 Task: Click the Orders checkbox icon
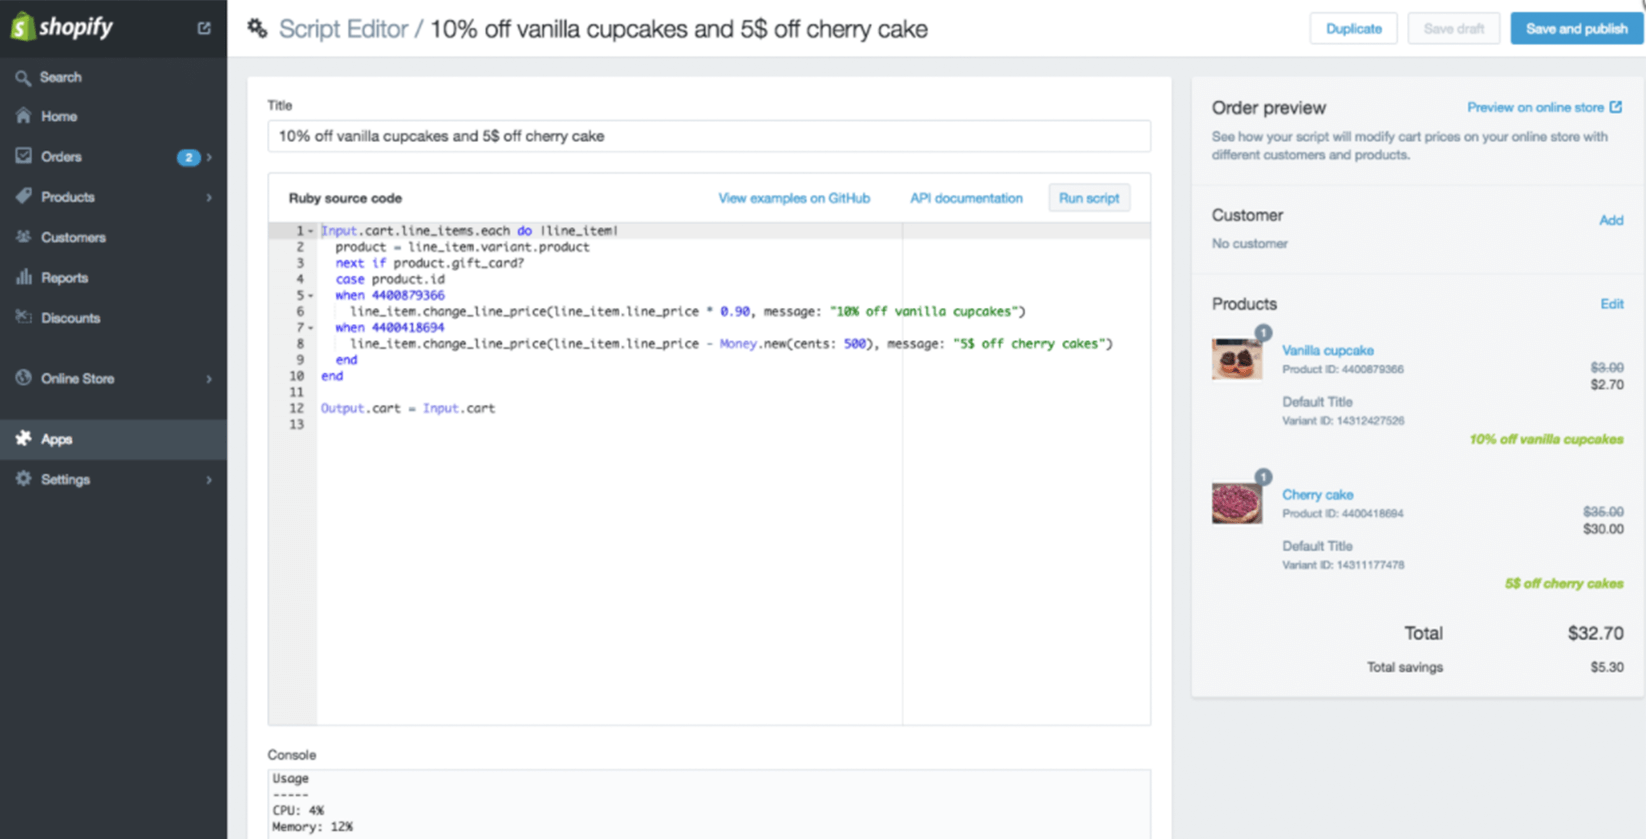[x=23, y=156]
